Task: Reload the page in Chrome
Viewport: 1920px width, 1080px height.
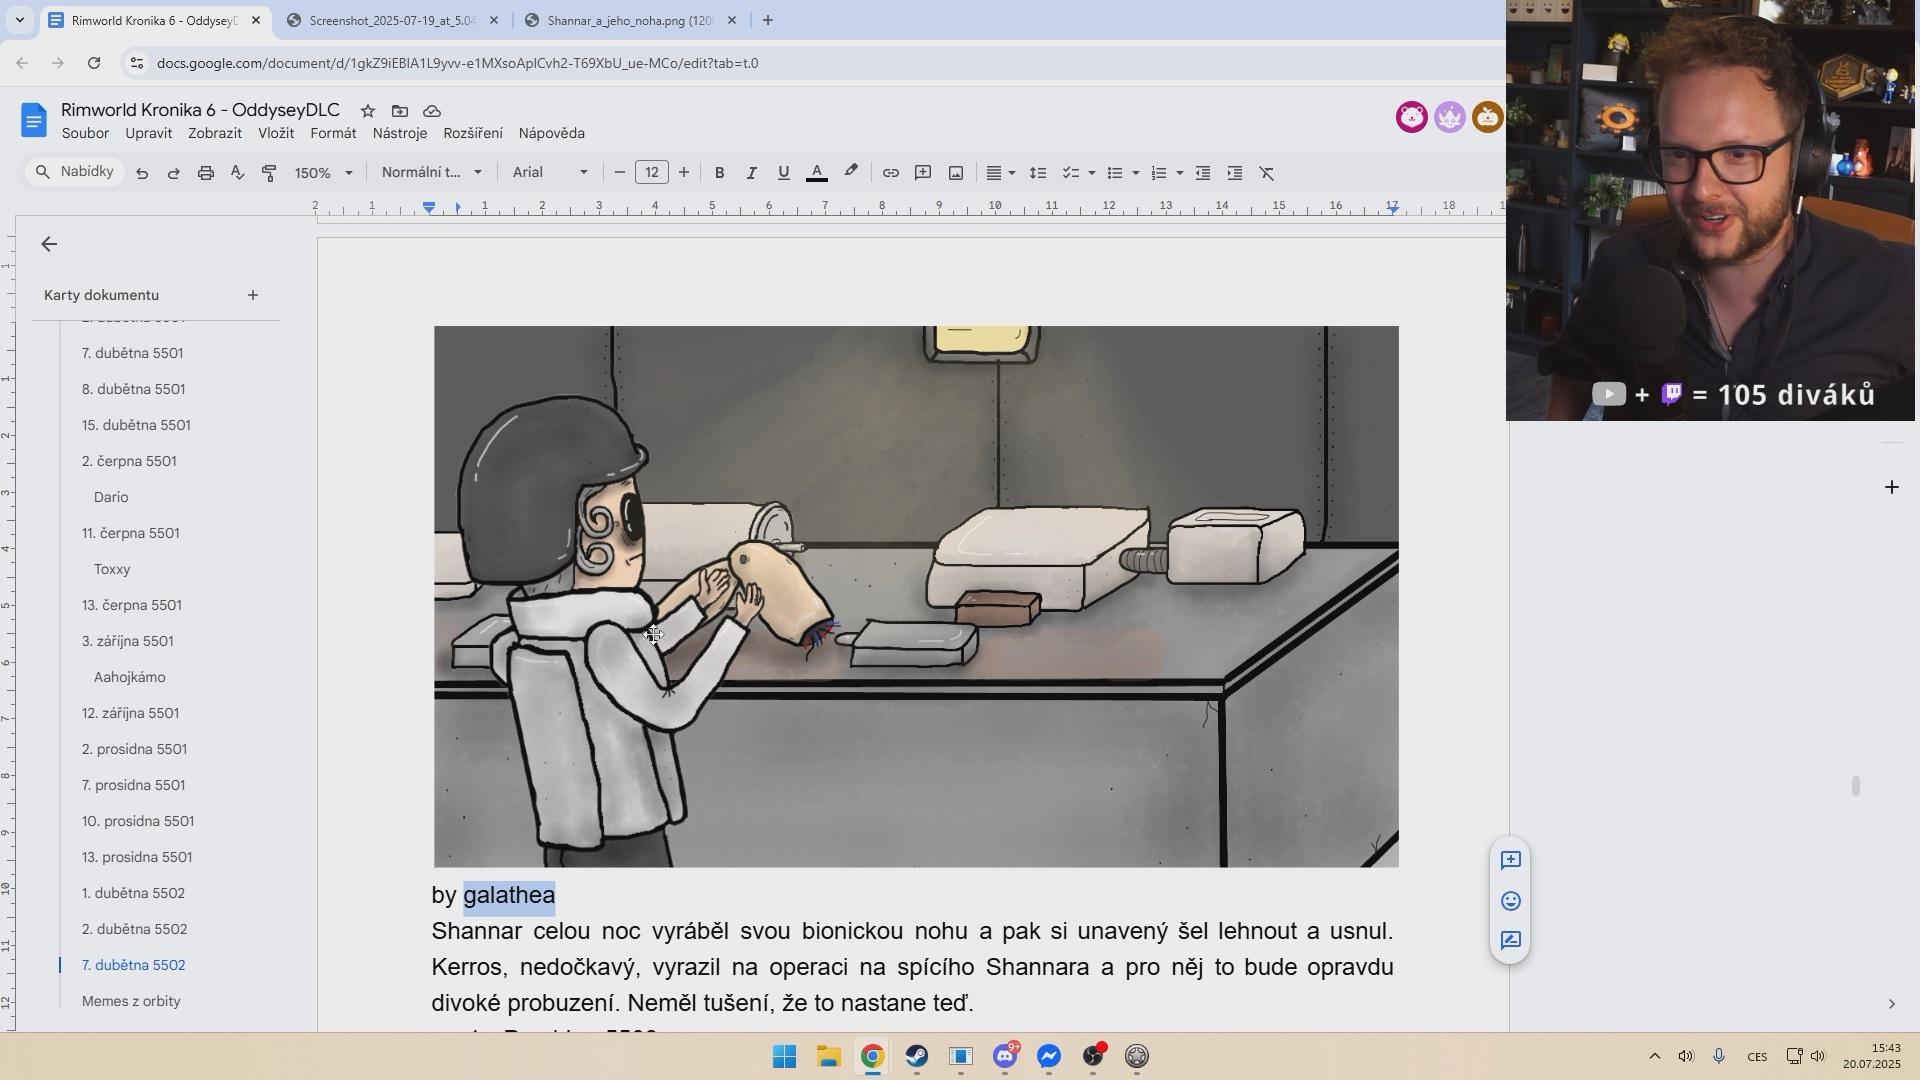Action: pos(94,63)
